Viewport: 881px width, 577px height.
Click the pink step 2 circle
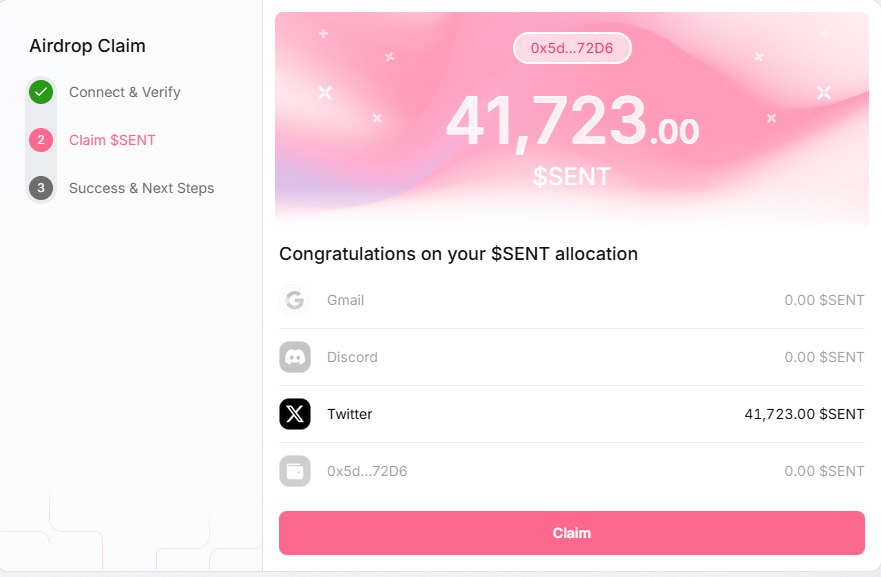point(41,140)
